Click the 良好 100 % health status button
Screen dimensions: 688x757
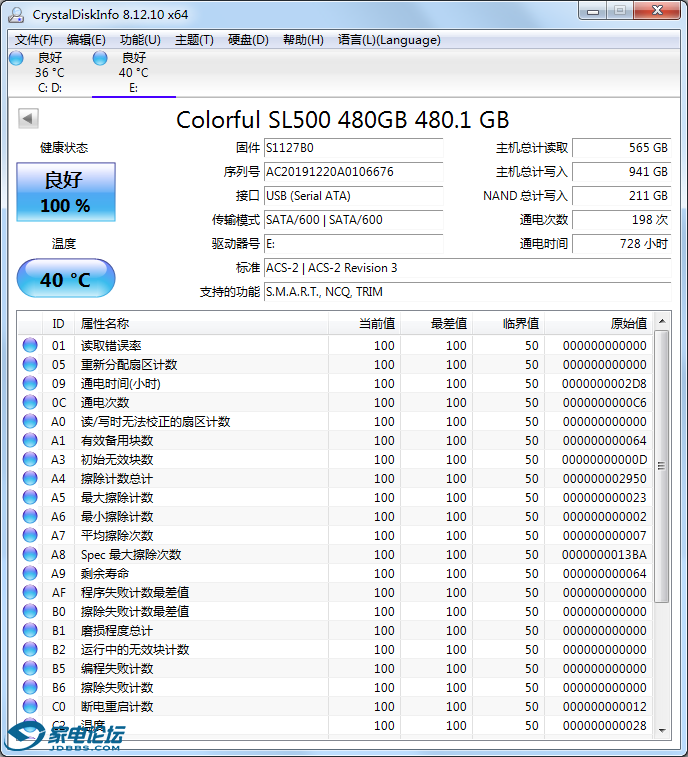pos(66,192)
